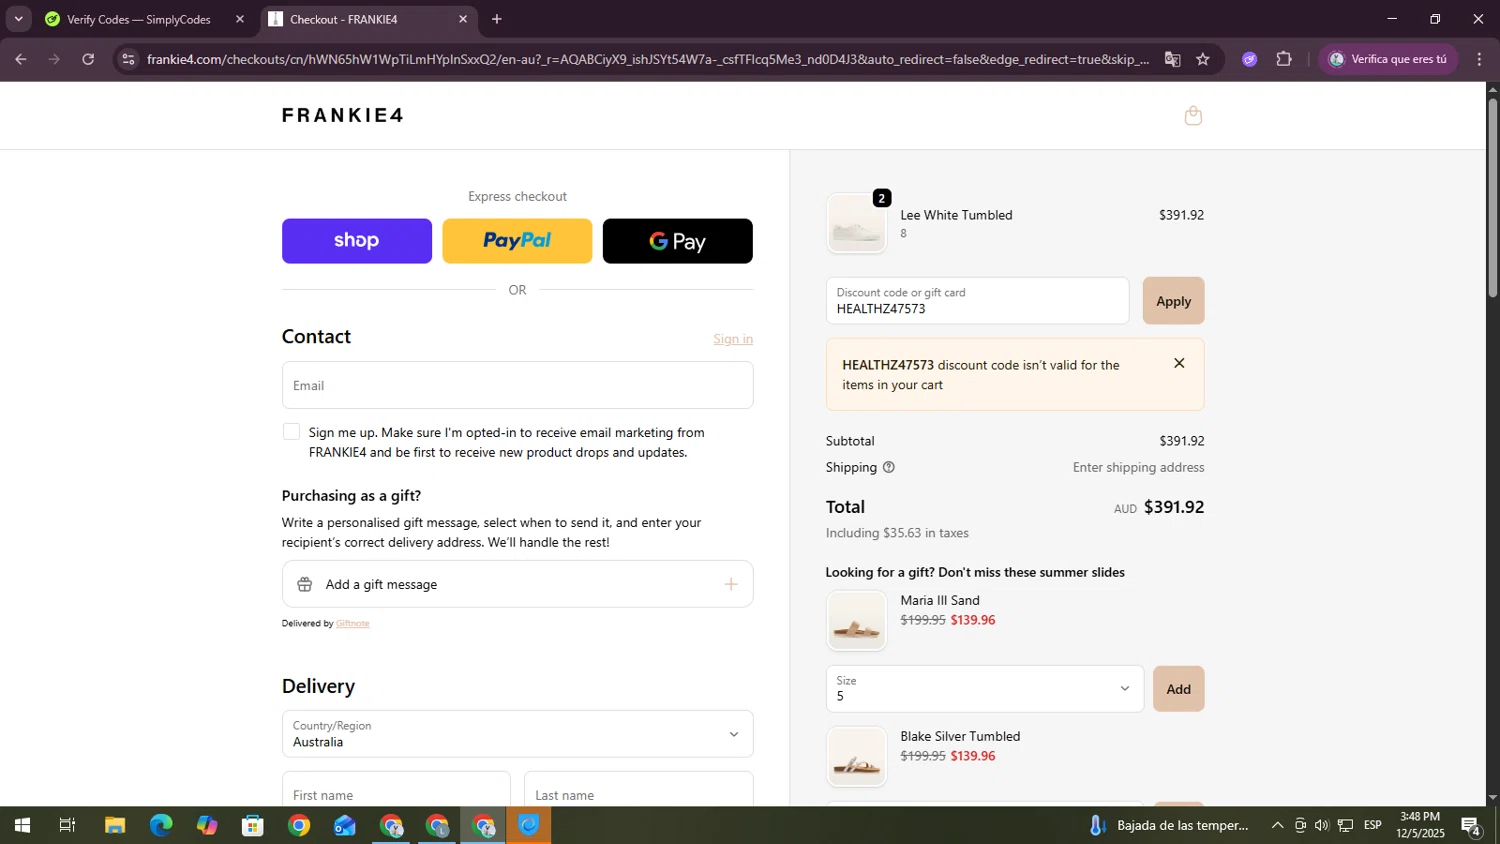Open Microsoft Store taskbar icon
Viewport: 1500px width, 844px height.
(253, 826)
